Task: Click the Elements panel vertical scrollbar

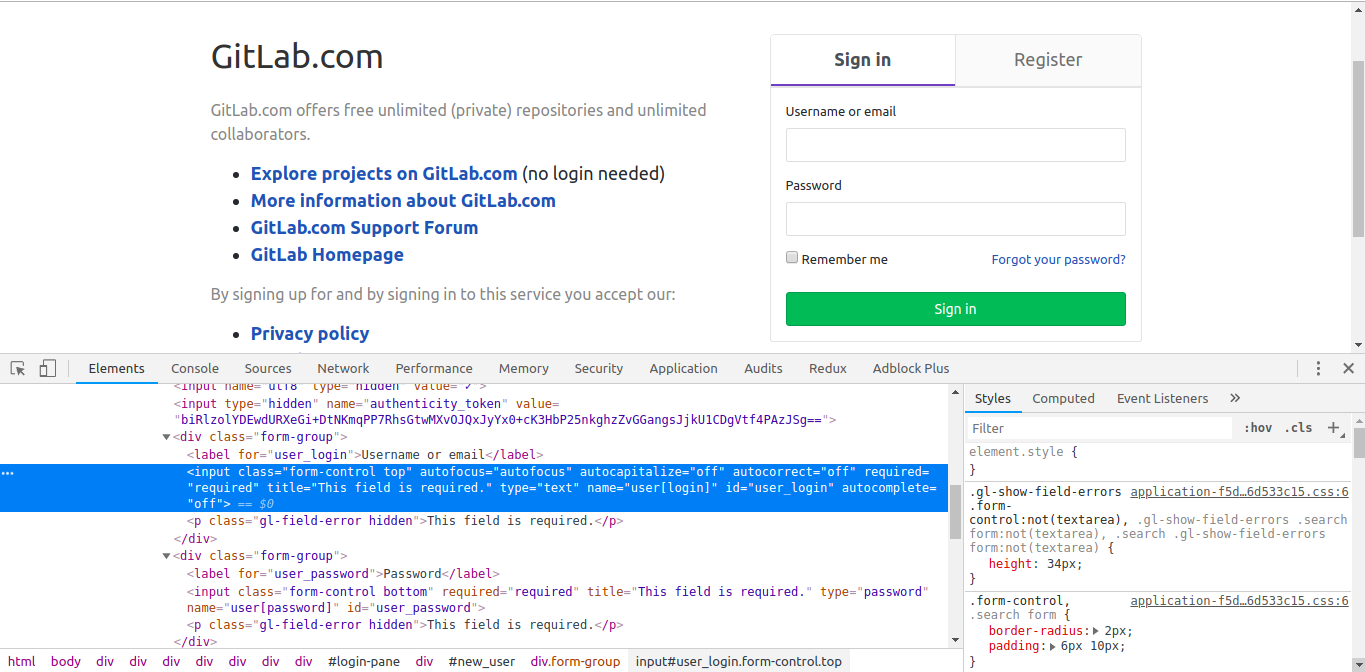Action: tap(955, 511)
